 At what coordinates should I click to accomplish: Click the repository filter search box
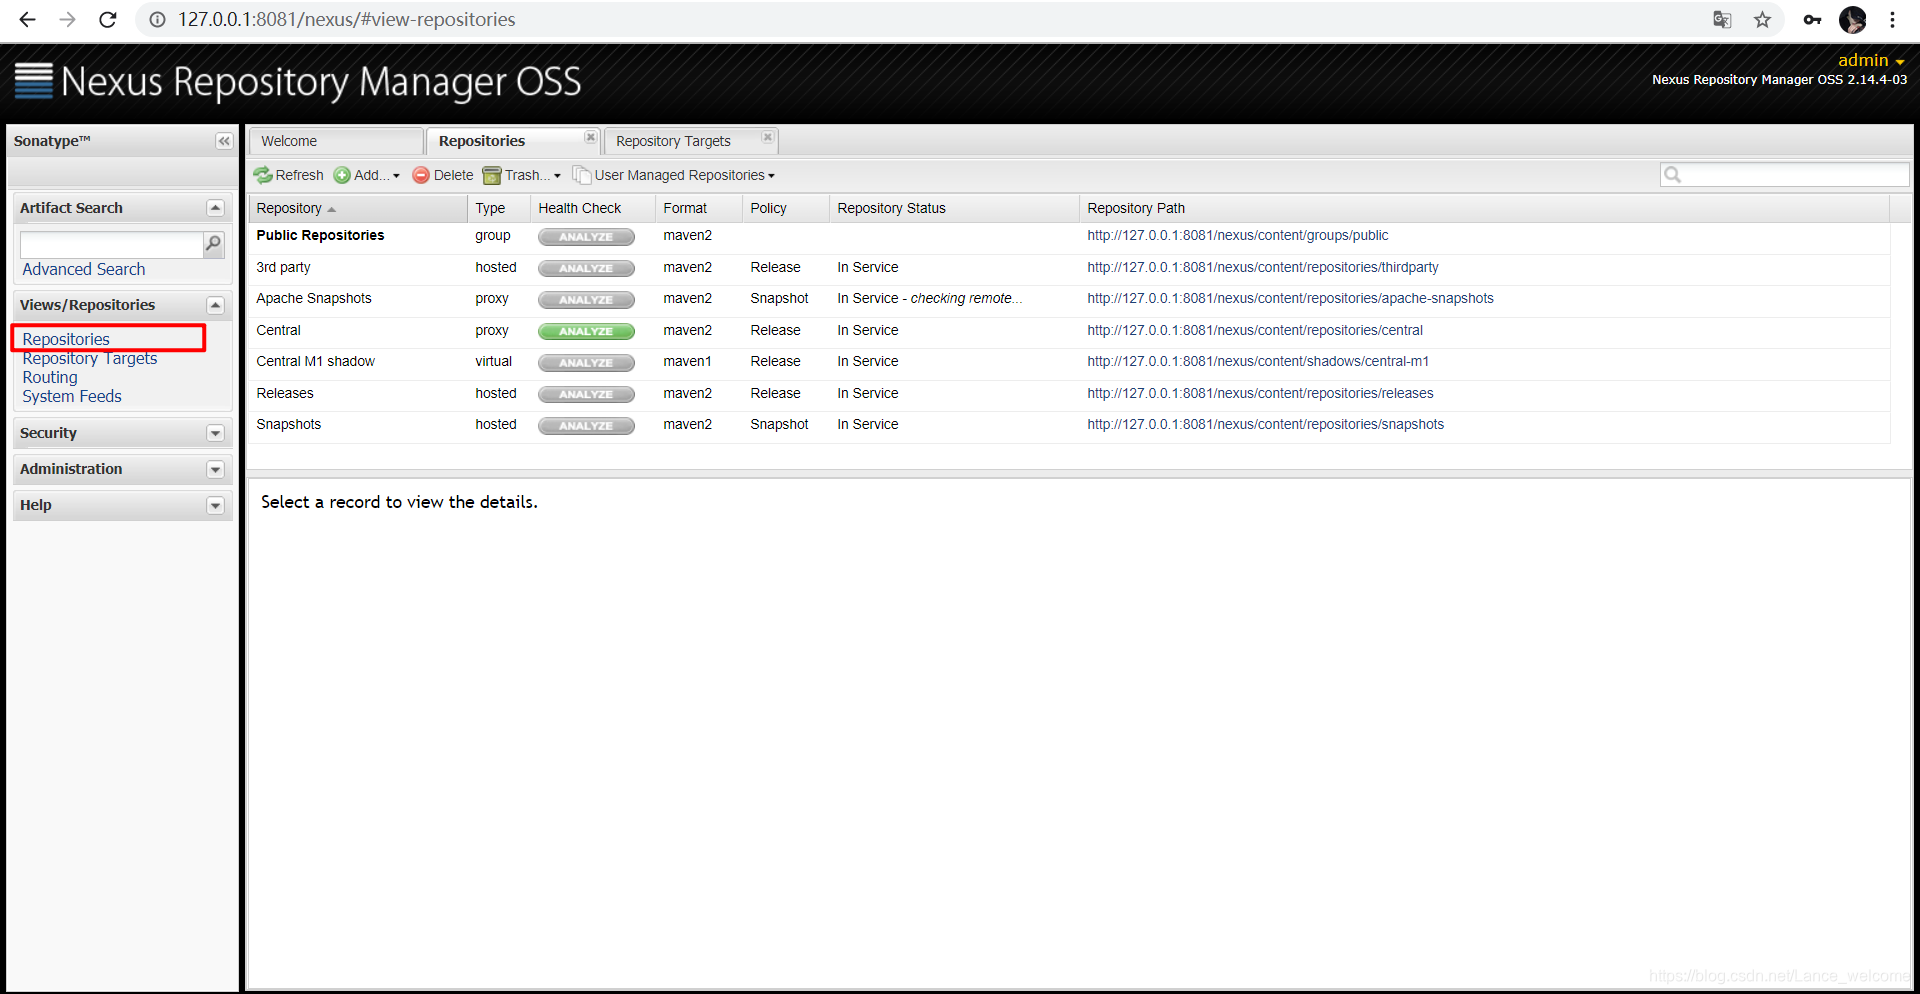1784,175
